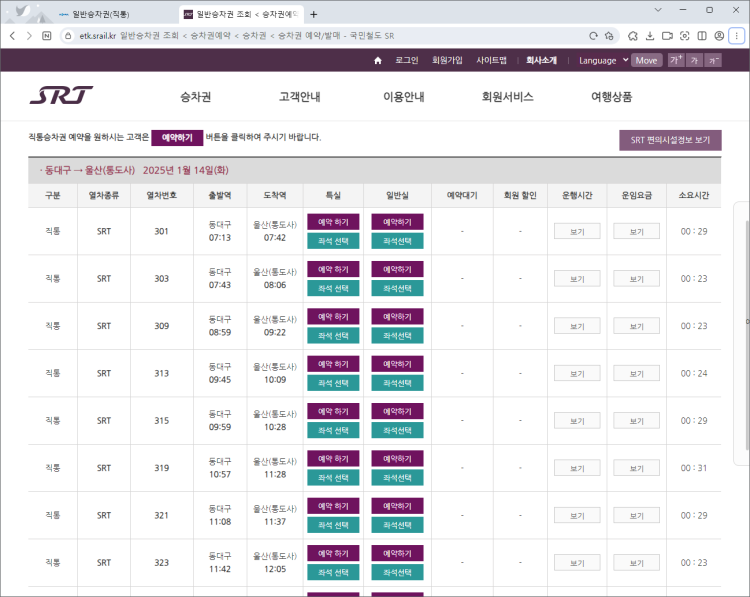Open the browser extensions puzzle icon
This screenshot has height=597, width=750.
(x=633, y=36)
